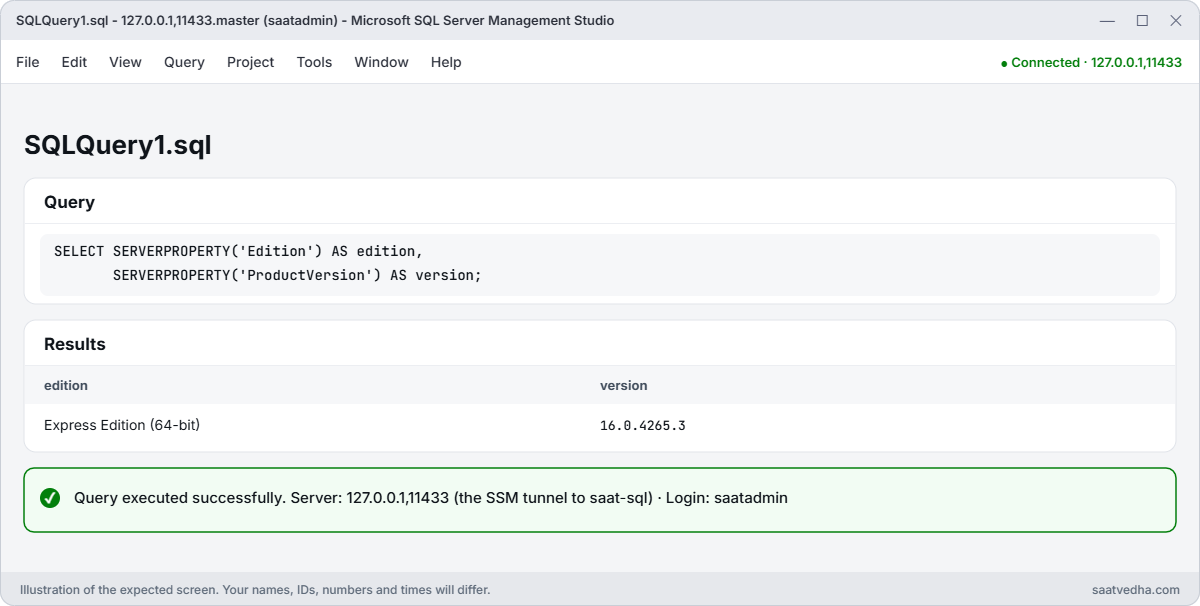Open the Query menu
1200x606 pixels.
coord(184,62)
